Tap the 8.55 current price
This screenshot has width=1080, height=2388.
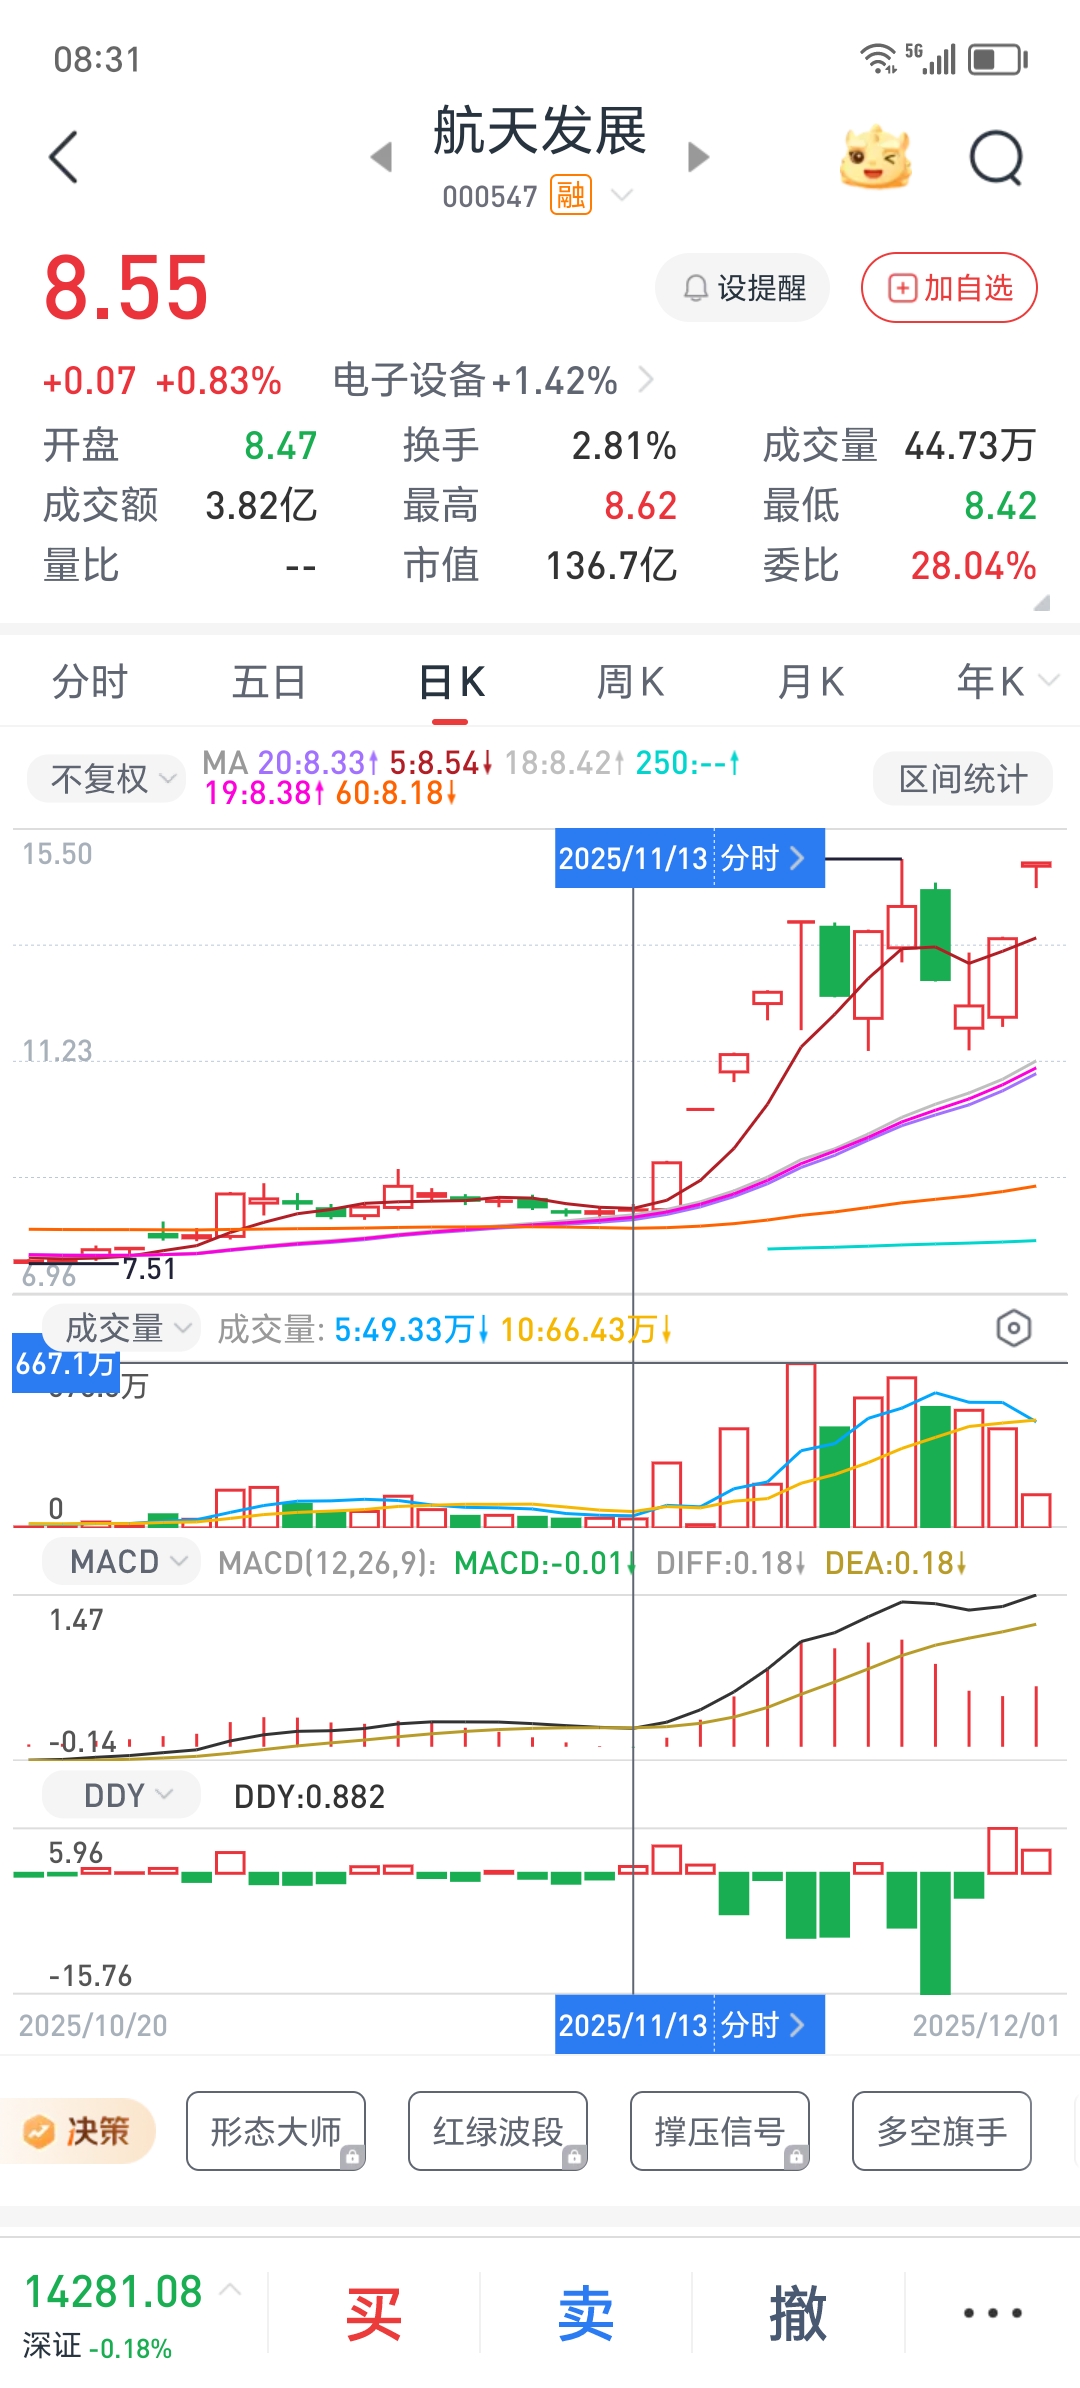126,288
